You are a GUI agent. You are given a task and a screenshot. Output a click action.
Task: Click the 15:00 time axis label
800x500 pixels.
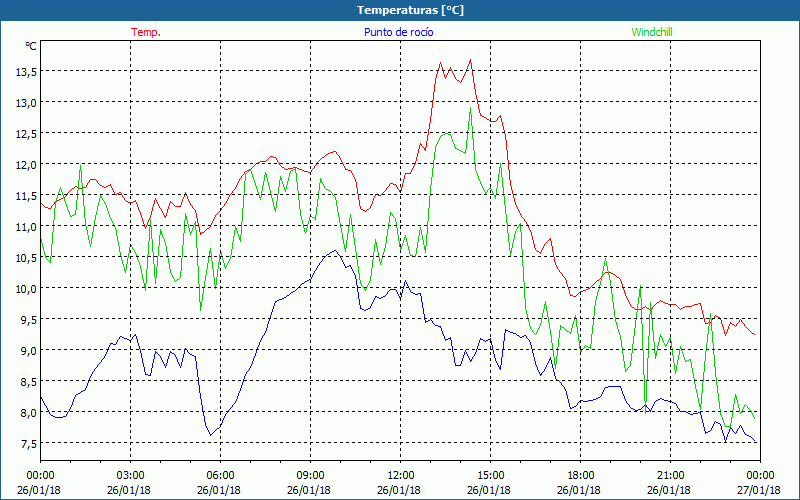pyautogui.click(x=490, y=475)
